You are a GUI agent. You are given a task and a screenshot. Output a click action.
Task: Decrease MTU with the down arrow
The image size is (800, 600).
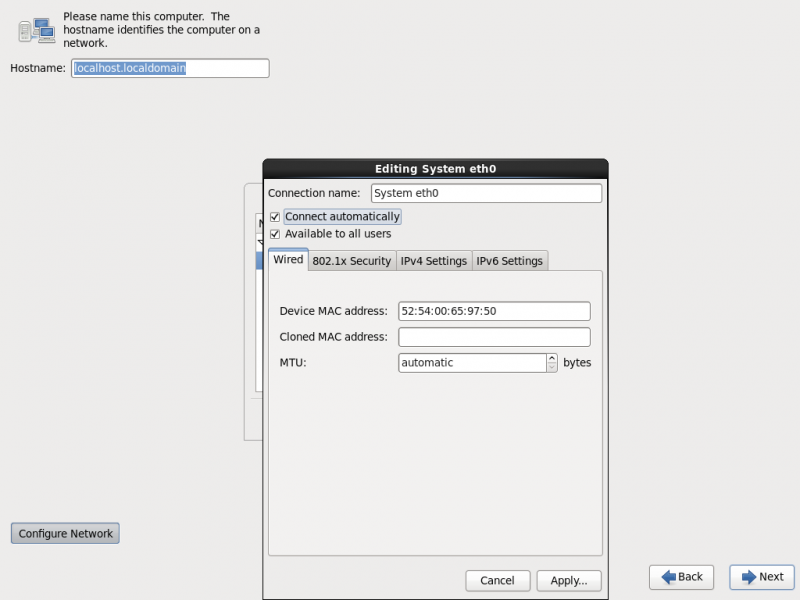coord(552,368)
